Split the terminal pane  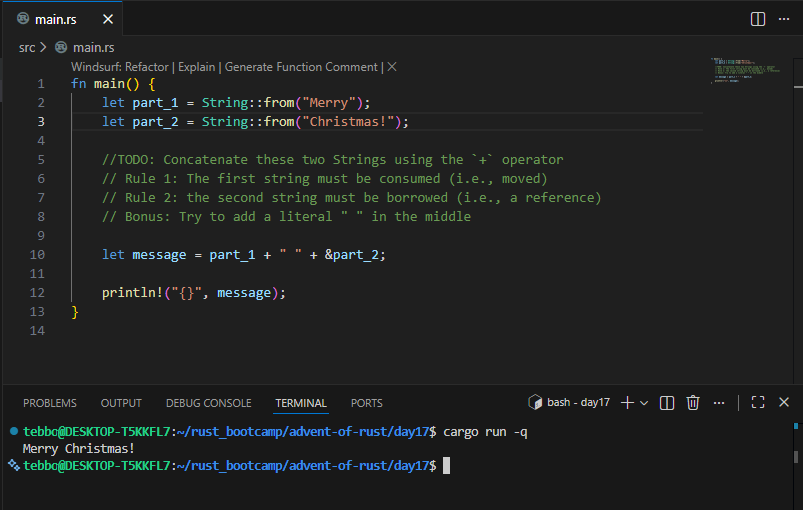click(x=667, y=403)
